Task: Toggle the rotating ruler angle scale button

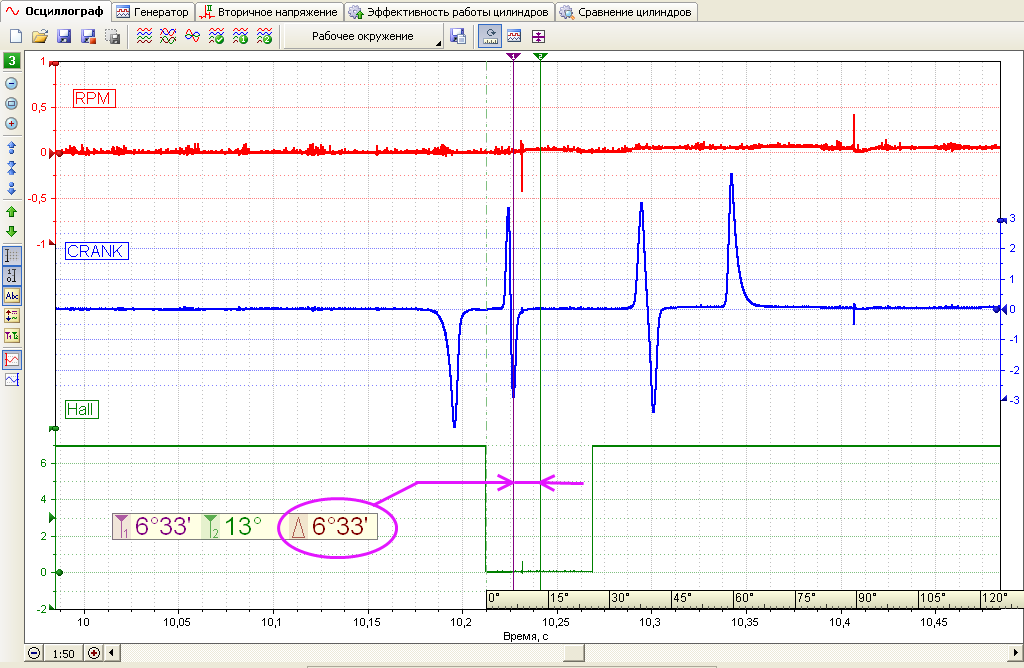Action: point(490,37)
